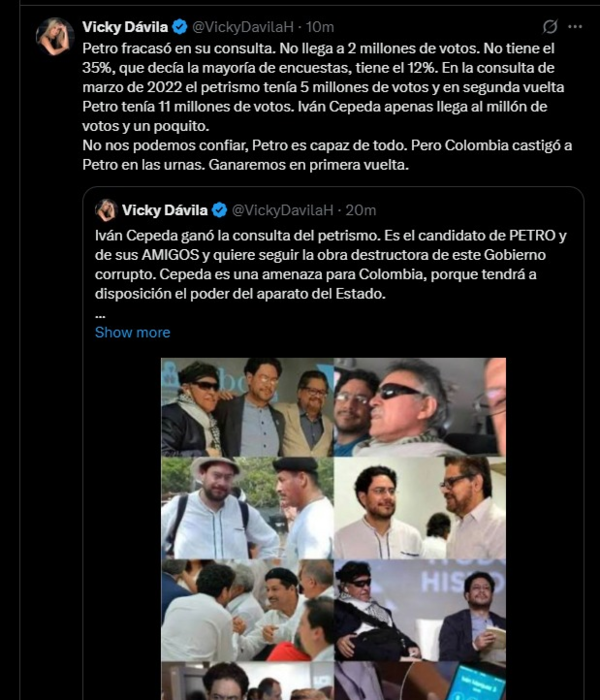
Task: Click verified badge in quoted tweet
Action: [220, 210]
